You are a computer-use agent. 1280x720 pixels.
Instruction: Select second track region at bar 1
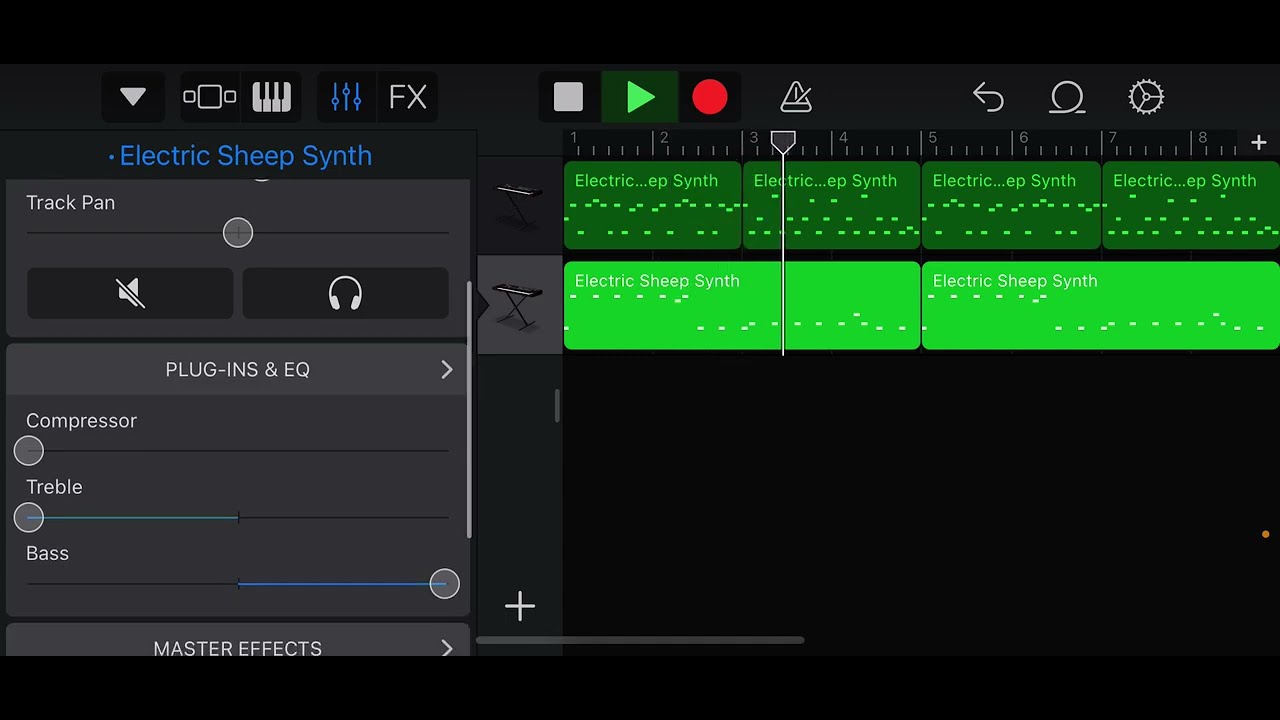point(742,306)
